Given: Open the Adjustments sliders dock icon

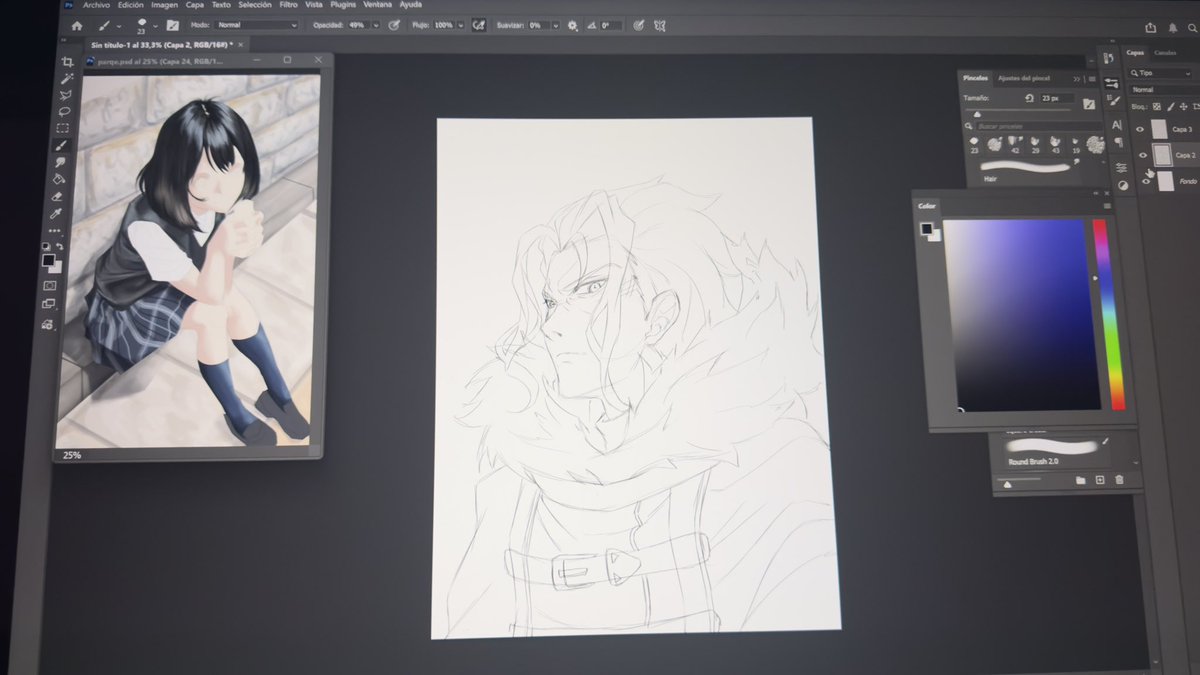Looking at the screenshot, I should click(x=1121, y=167).
